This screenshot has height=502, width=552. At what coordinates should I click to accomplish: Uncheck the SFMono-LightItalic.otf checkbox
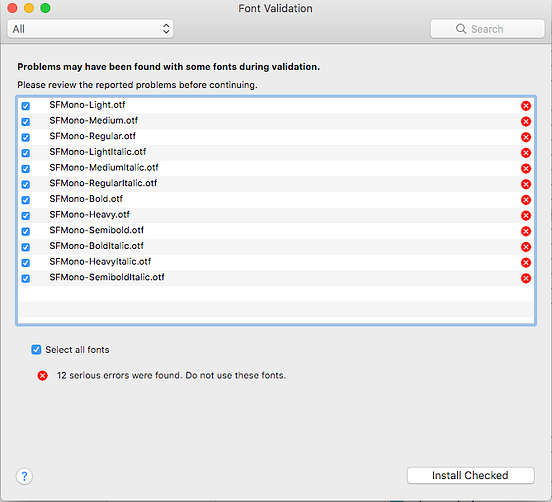26,153
